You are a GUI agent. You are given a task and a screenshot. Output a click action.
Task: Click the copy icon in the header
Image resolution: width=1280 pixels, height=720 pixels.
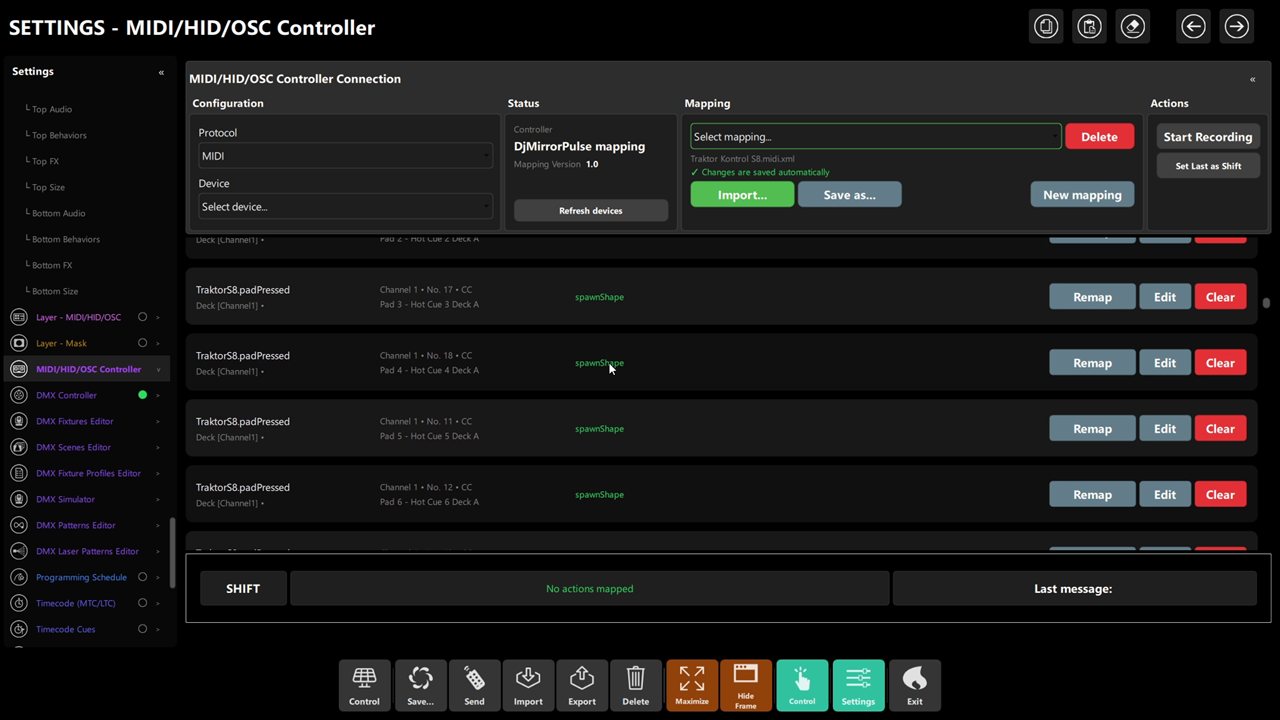click(1046, 27)
